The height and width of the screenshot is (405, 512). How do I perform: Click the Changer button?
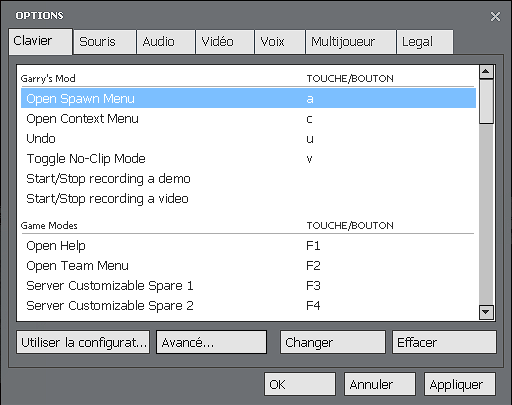pos(333,342)
